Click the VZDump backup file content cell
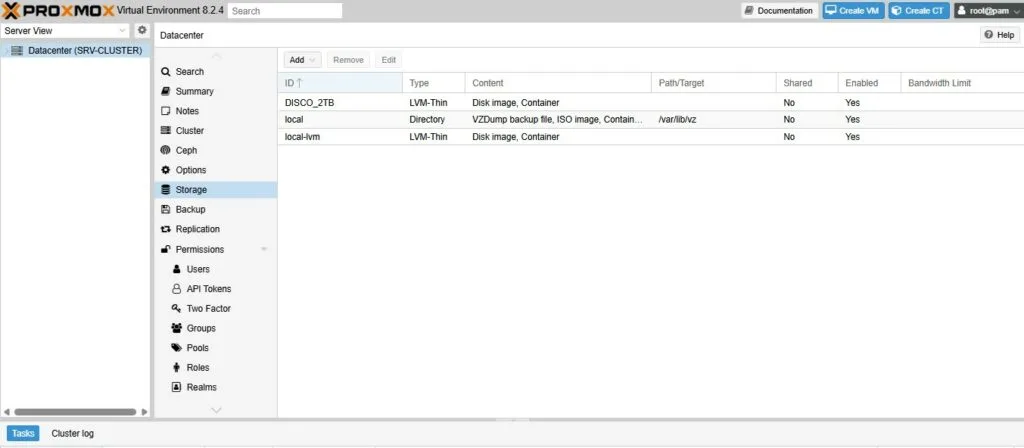 pyautogui.click(x=558, y=120)
